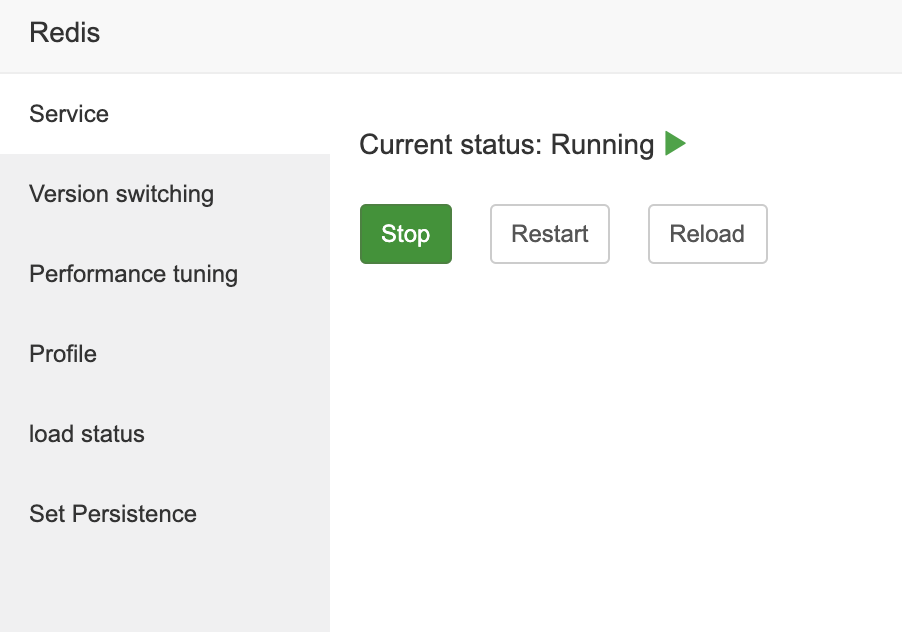Select Version switching in the sidebar
Viewport: 902px width, 632px height.
(x=121, y=194)
